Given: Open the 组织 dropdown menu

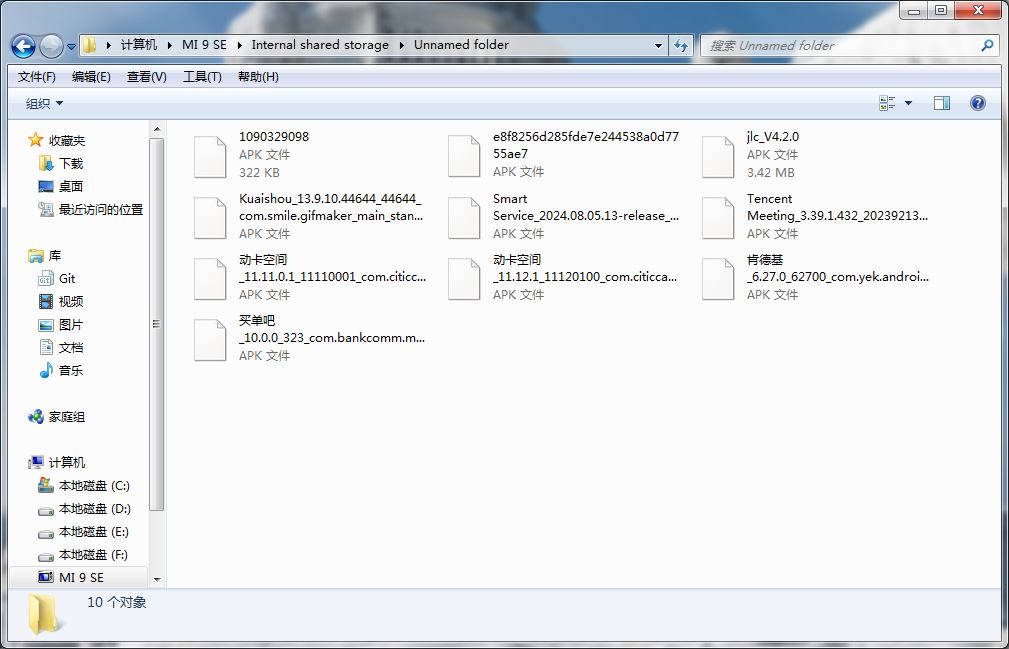Looking at the screenshot, I should 44,104.
